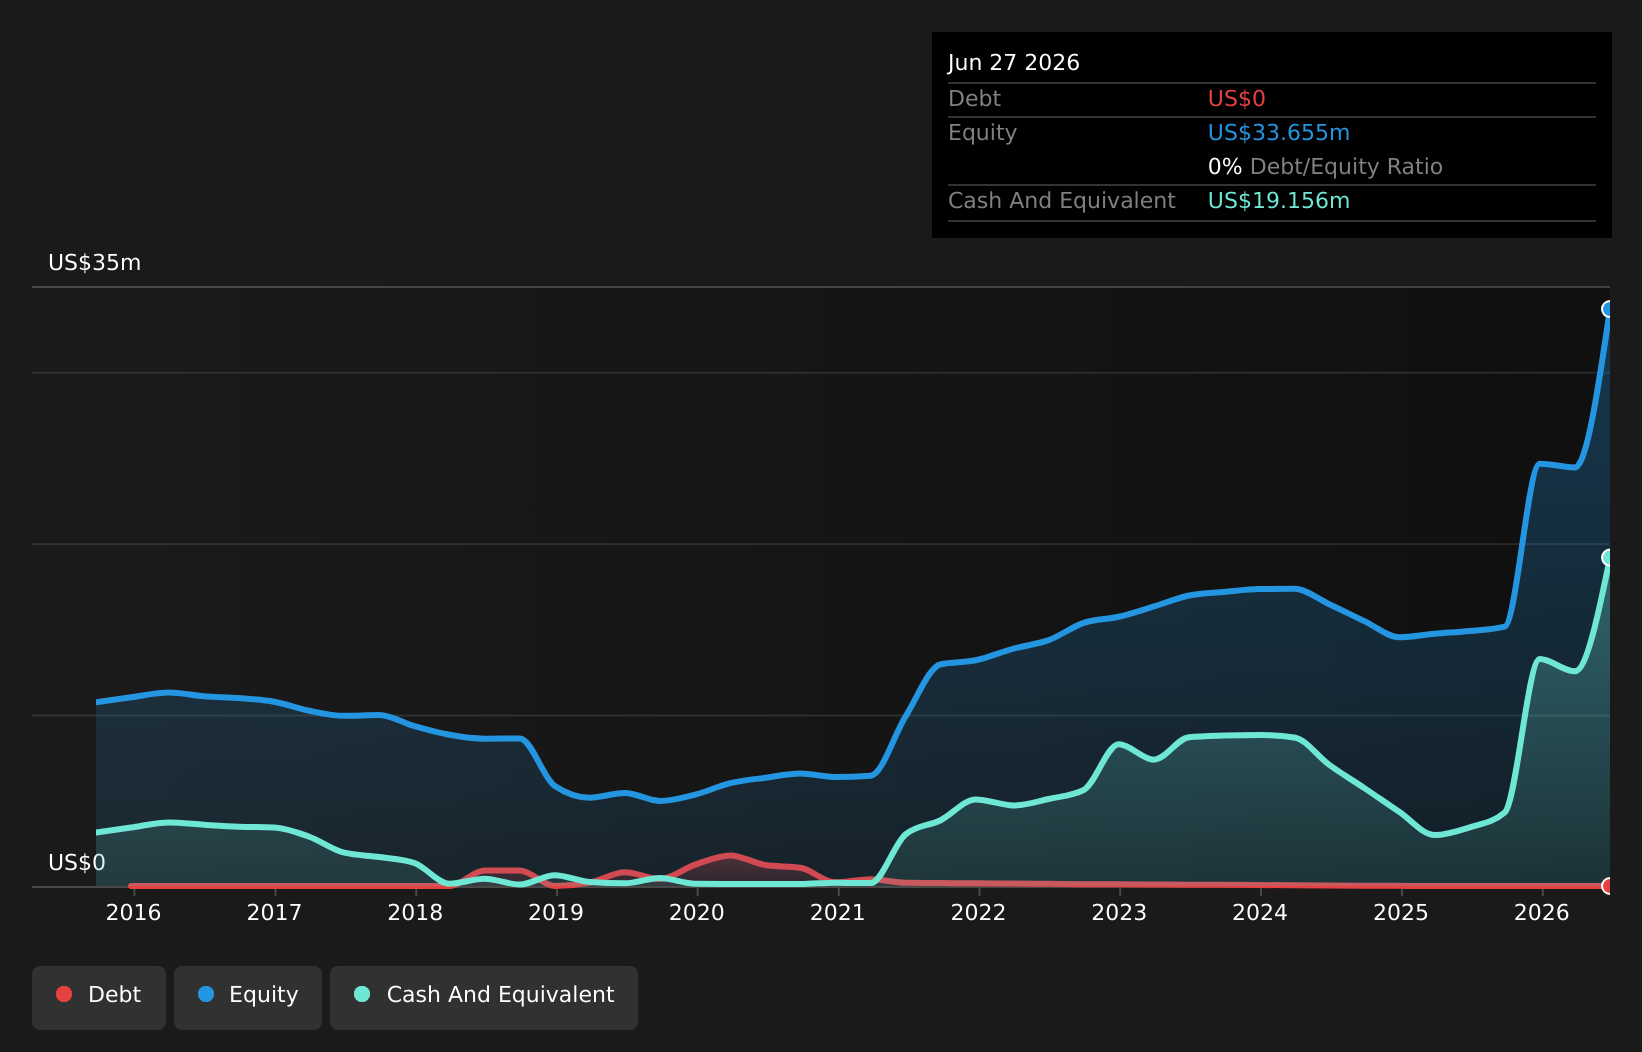Click Cash And Equivalent label in tooltip
The height and width of the screenshot is (1052, 1642).
click(x=1062, y=201)
